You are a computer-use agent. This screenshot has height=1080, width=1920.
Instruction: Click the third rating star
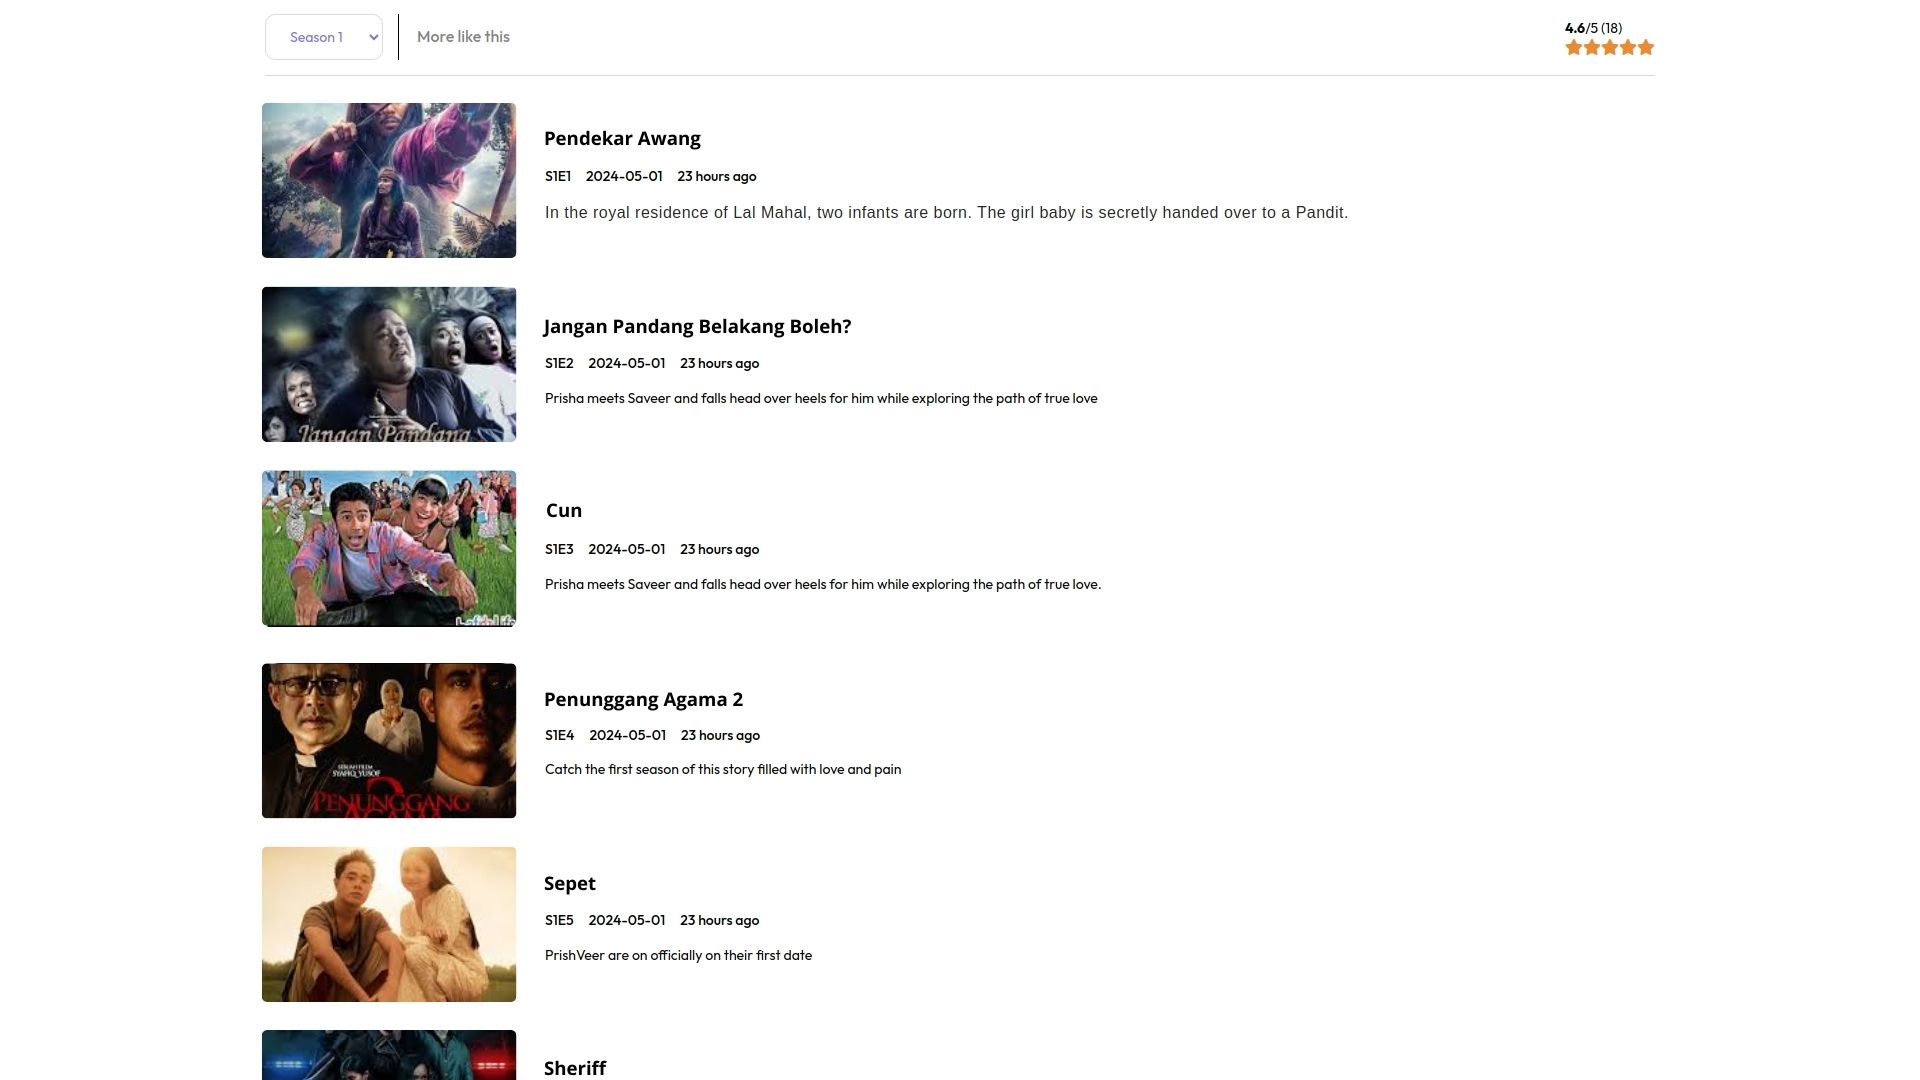click(x=1609, y=48)
